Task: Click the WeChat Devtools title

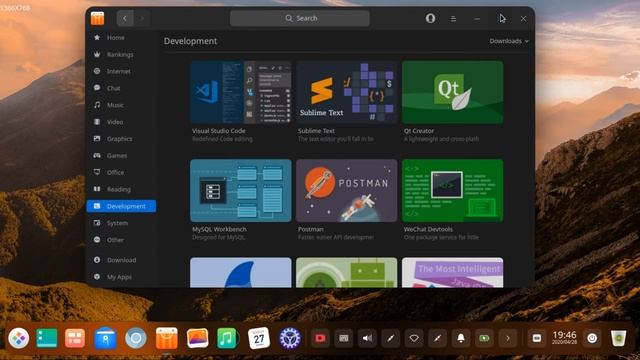Action: click(x=428, y=229)
